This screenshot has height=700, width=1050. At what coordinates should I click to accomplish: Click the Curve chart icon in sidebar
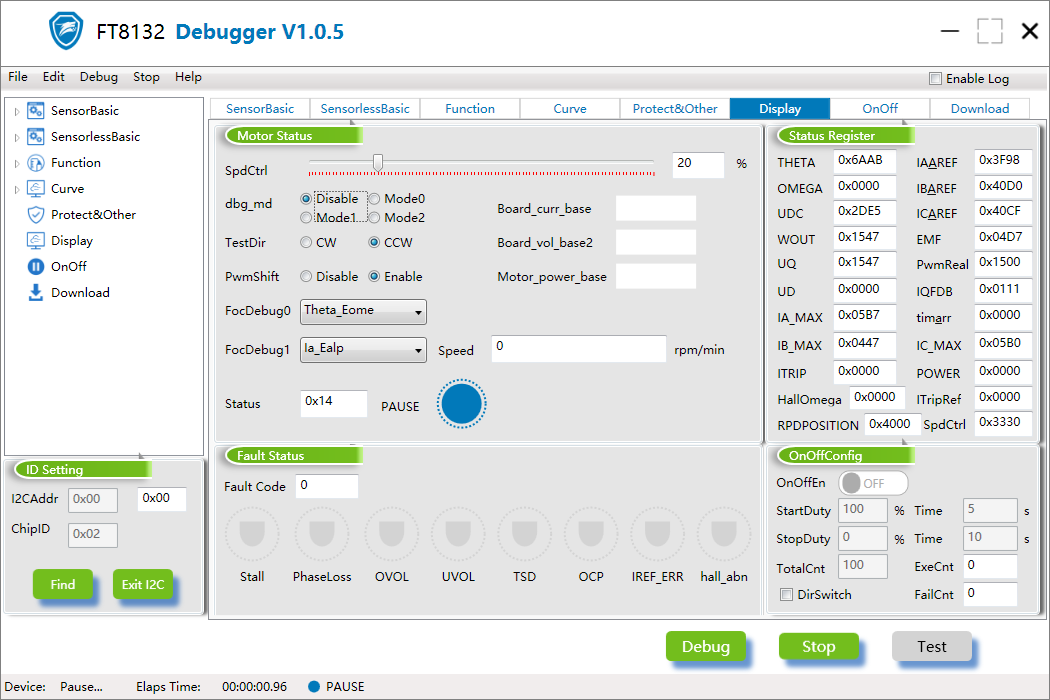(x=35, y=189)
